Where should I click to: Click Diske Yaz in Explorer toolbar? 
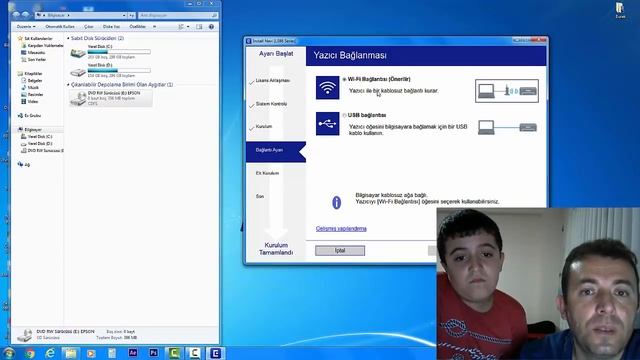coord(111,27)
